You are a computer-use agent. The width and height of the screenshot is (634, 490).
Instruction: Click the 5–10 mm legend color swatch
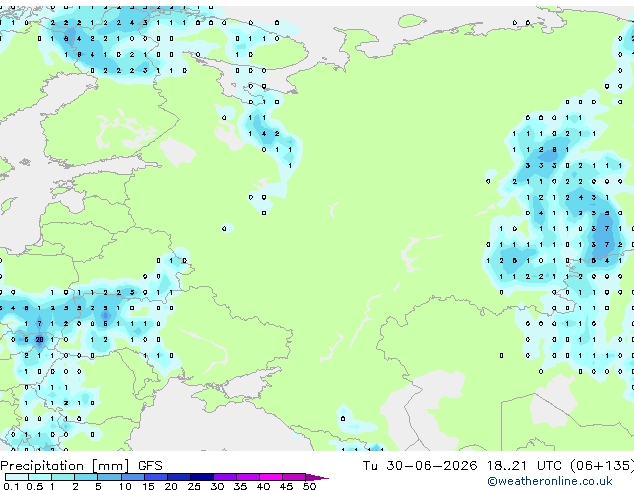(x=109, y=477)
